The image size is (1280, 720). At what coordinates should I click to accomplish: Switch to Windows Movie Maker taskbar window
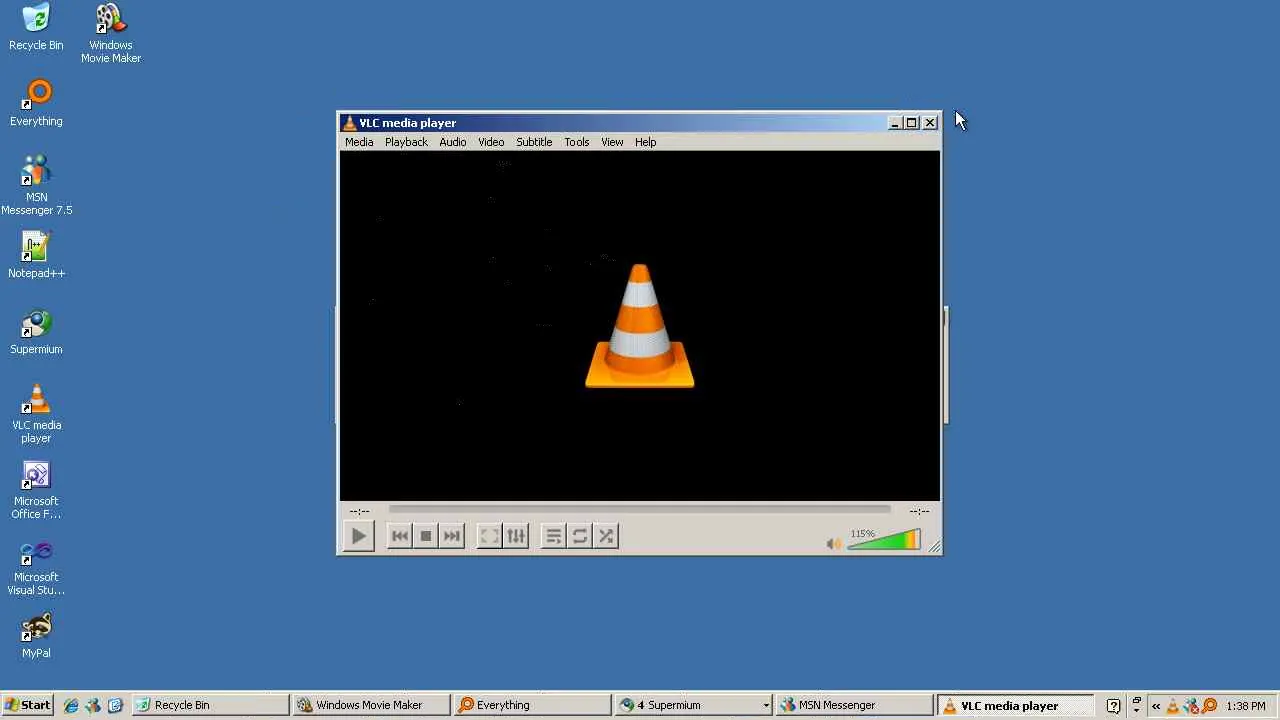click(371, 705)
